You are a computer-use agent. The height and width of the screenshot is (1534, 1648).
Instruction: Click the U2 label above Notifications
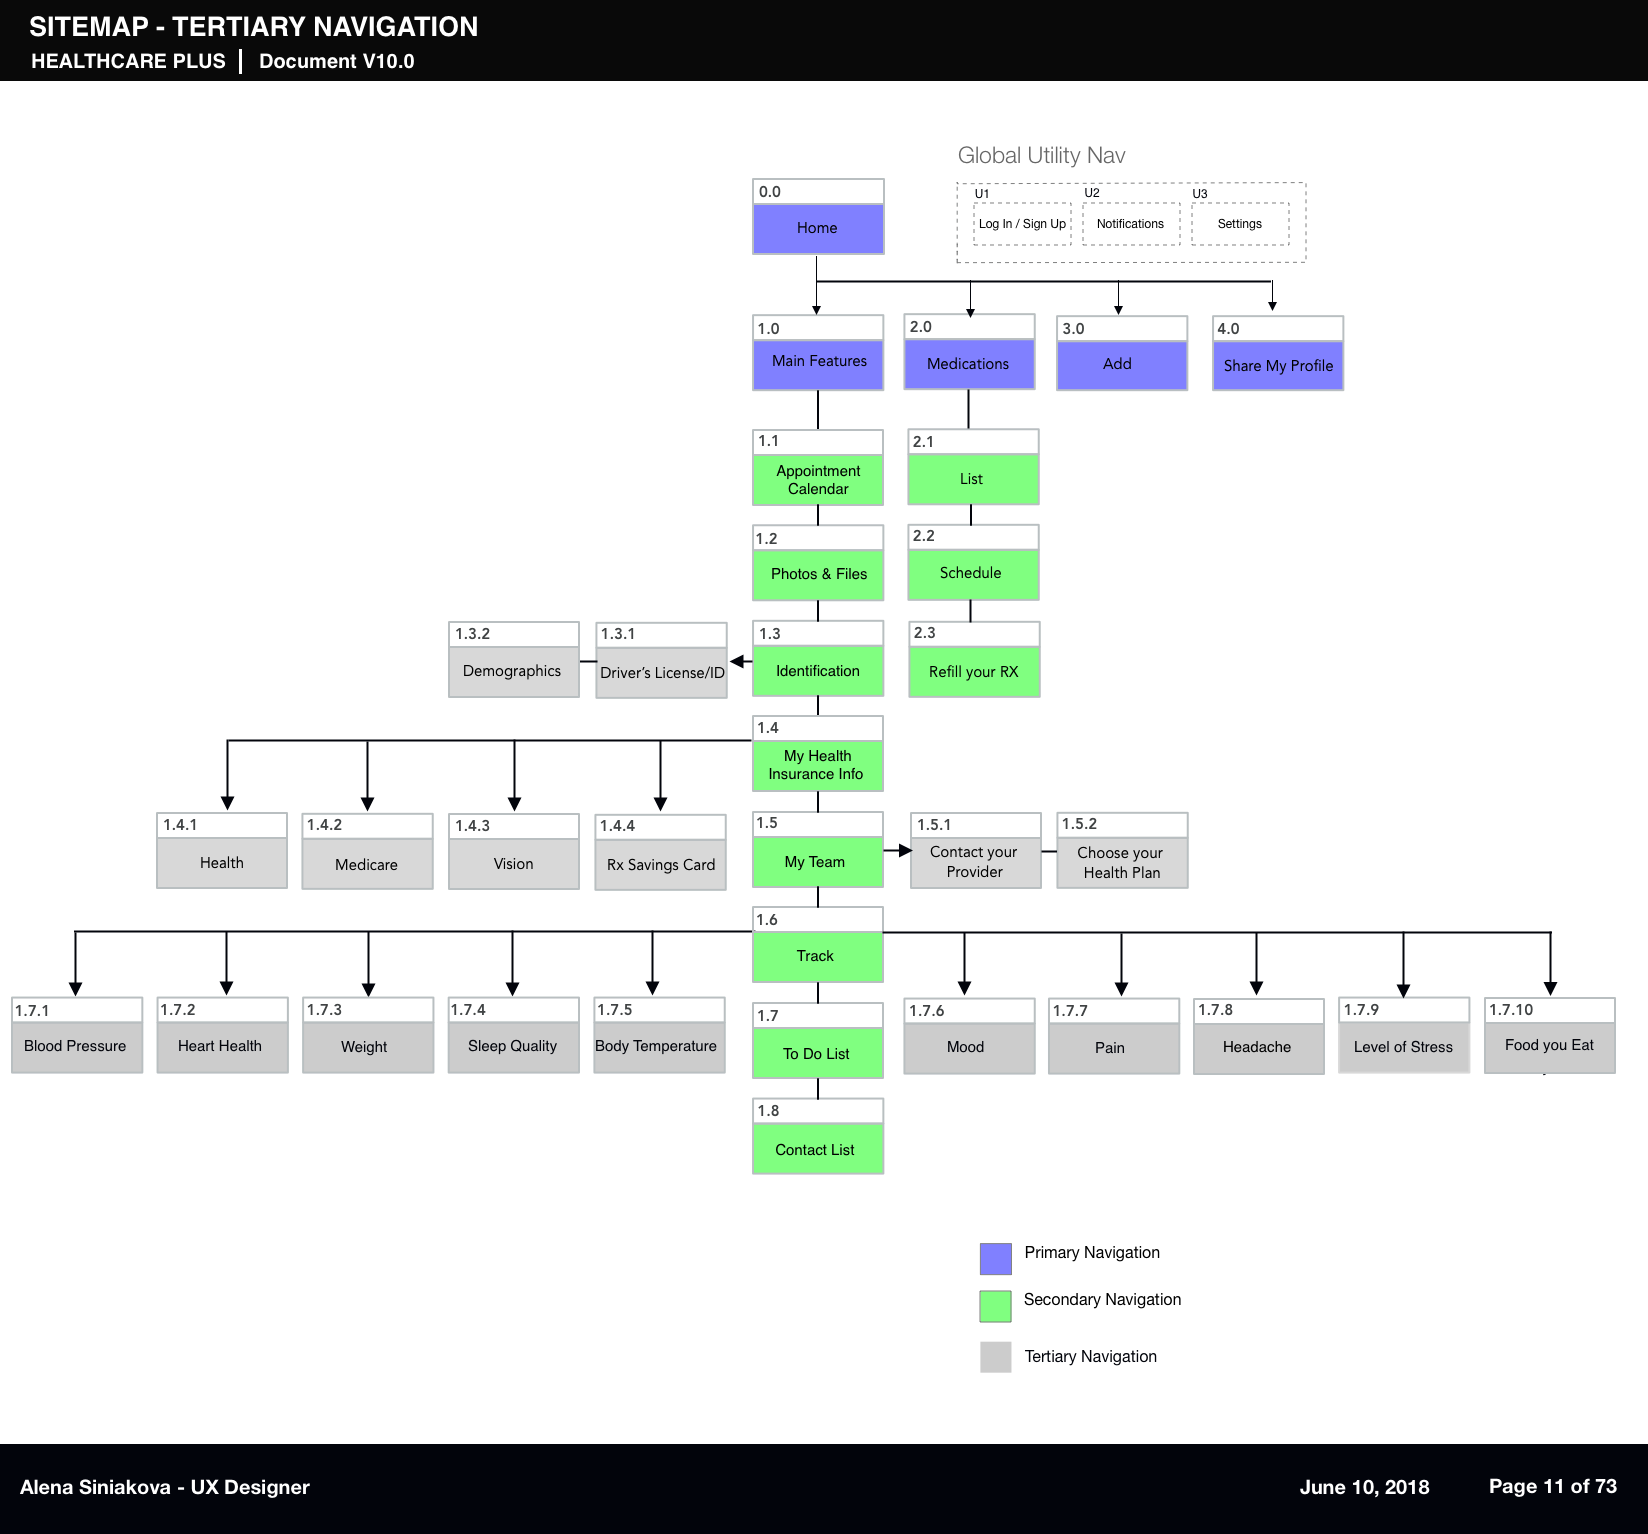coord(1092,193)
